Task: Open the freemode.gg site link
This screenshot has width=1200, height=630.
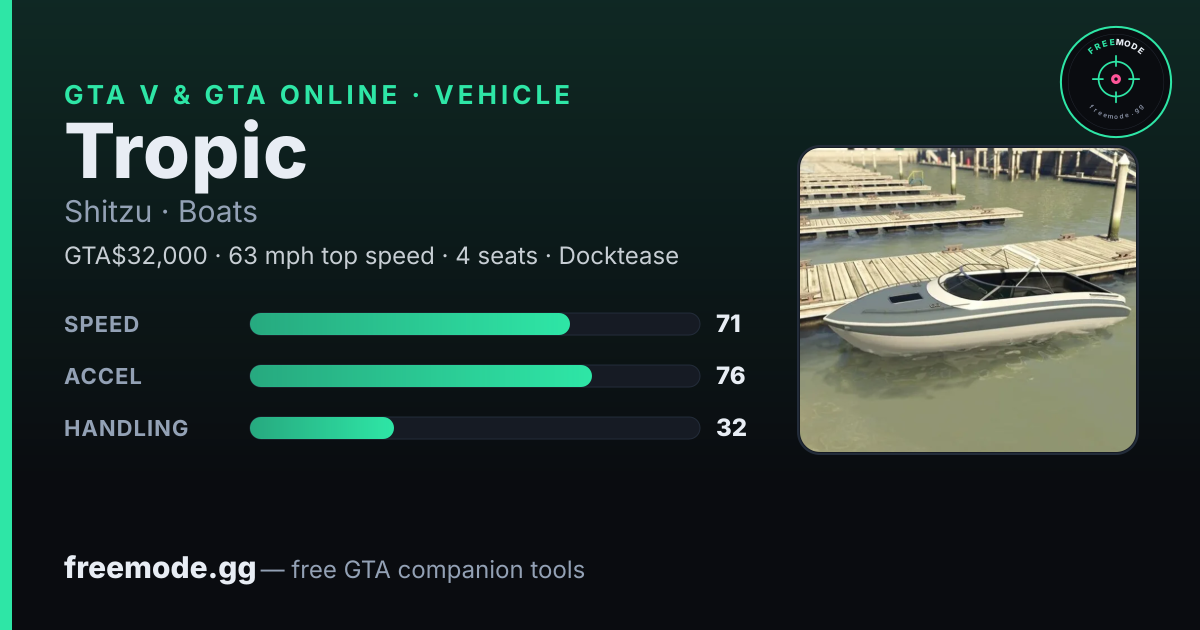Action: (160, 569)
